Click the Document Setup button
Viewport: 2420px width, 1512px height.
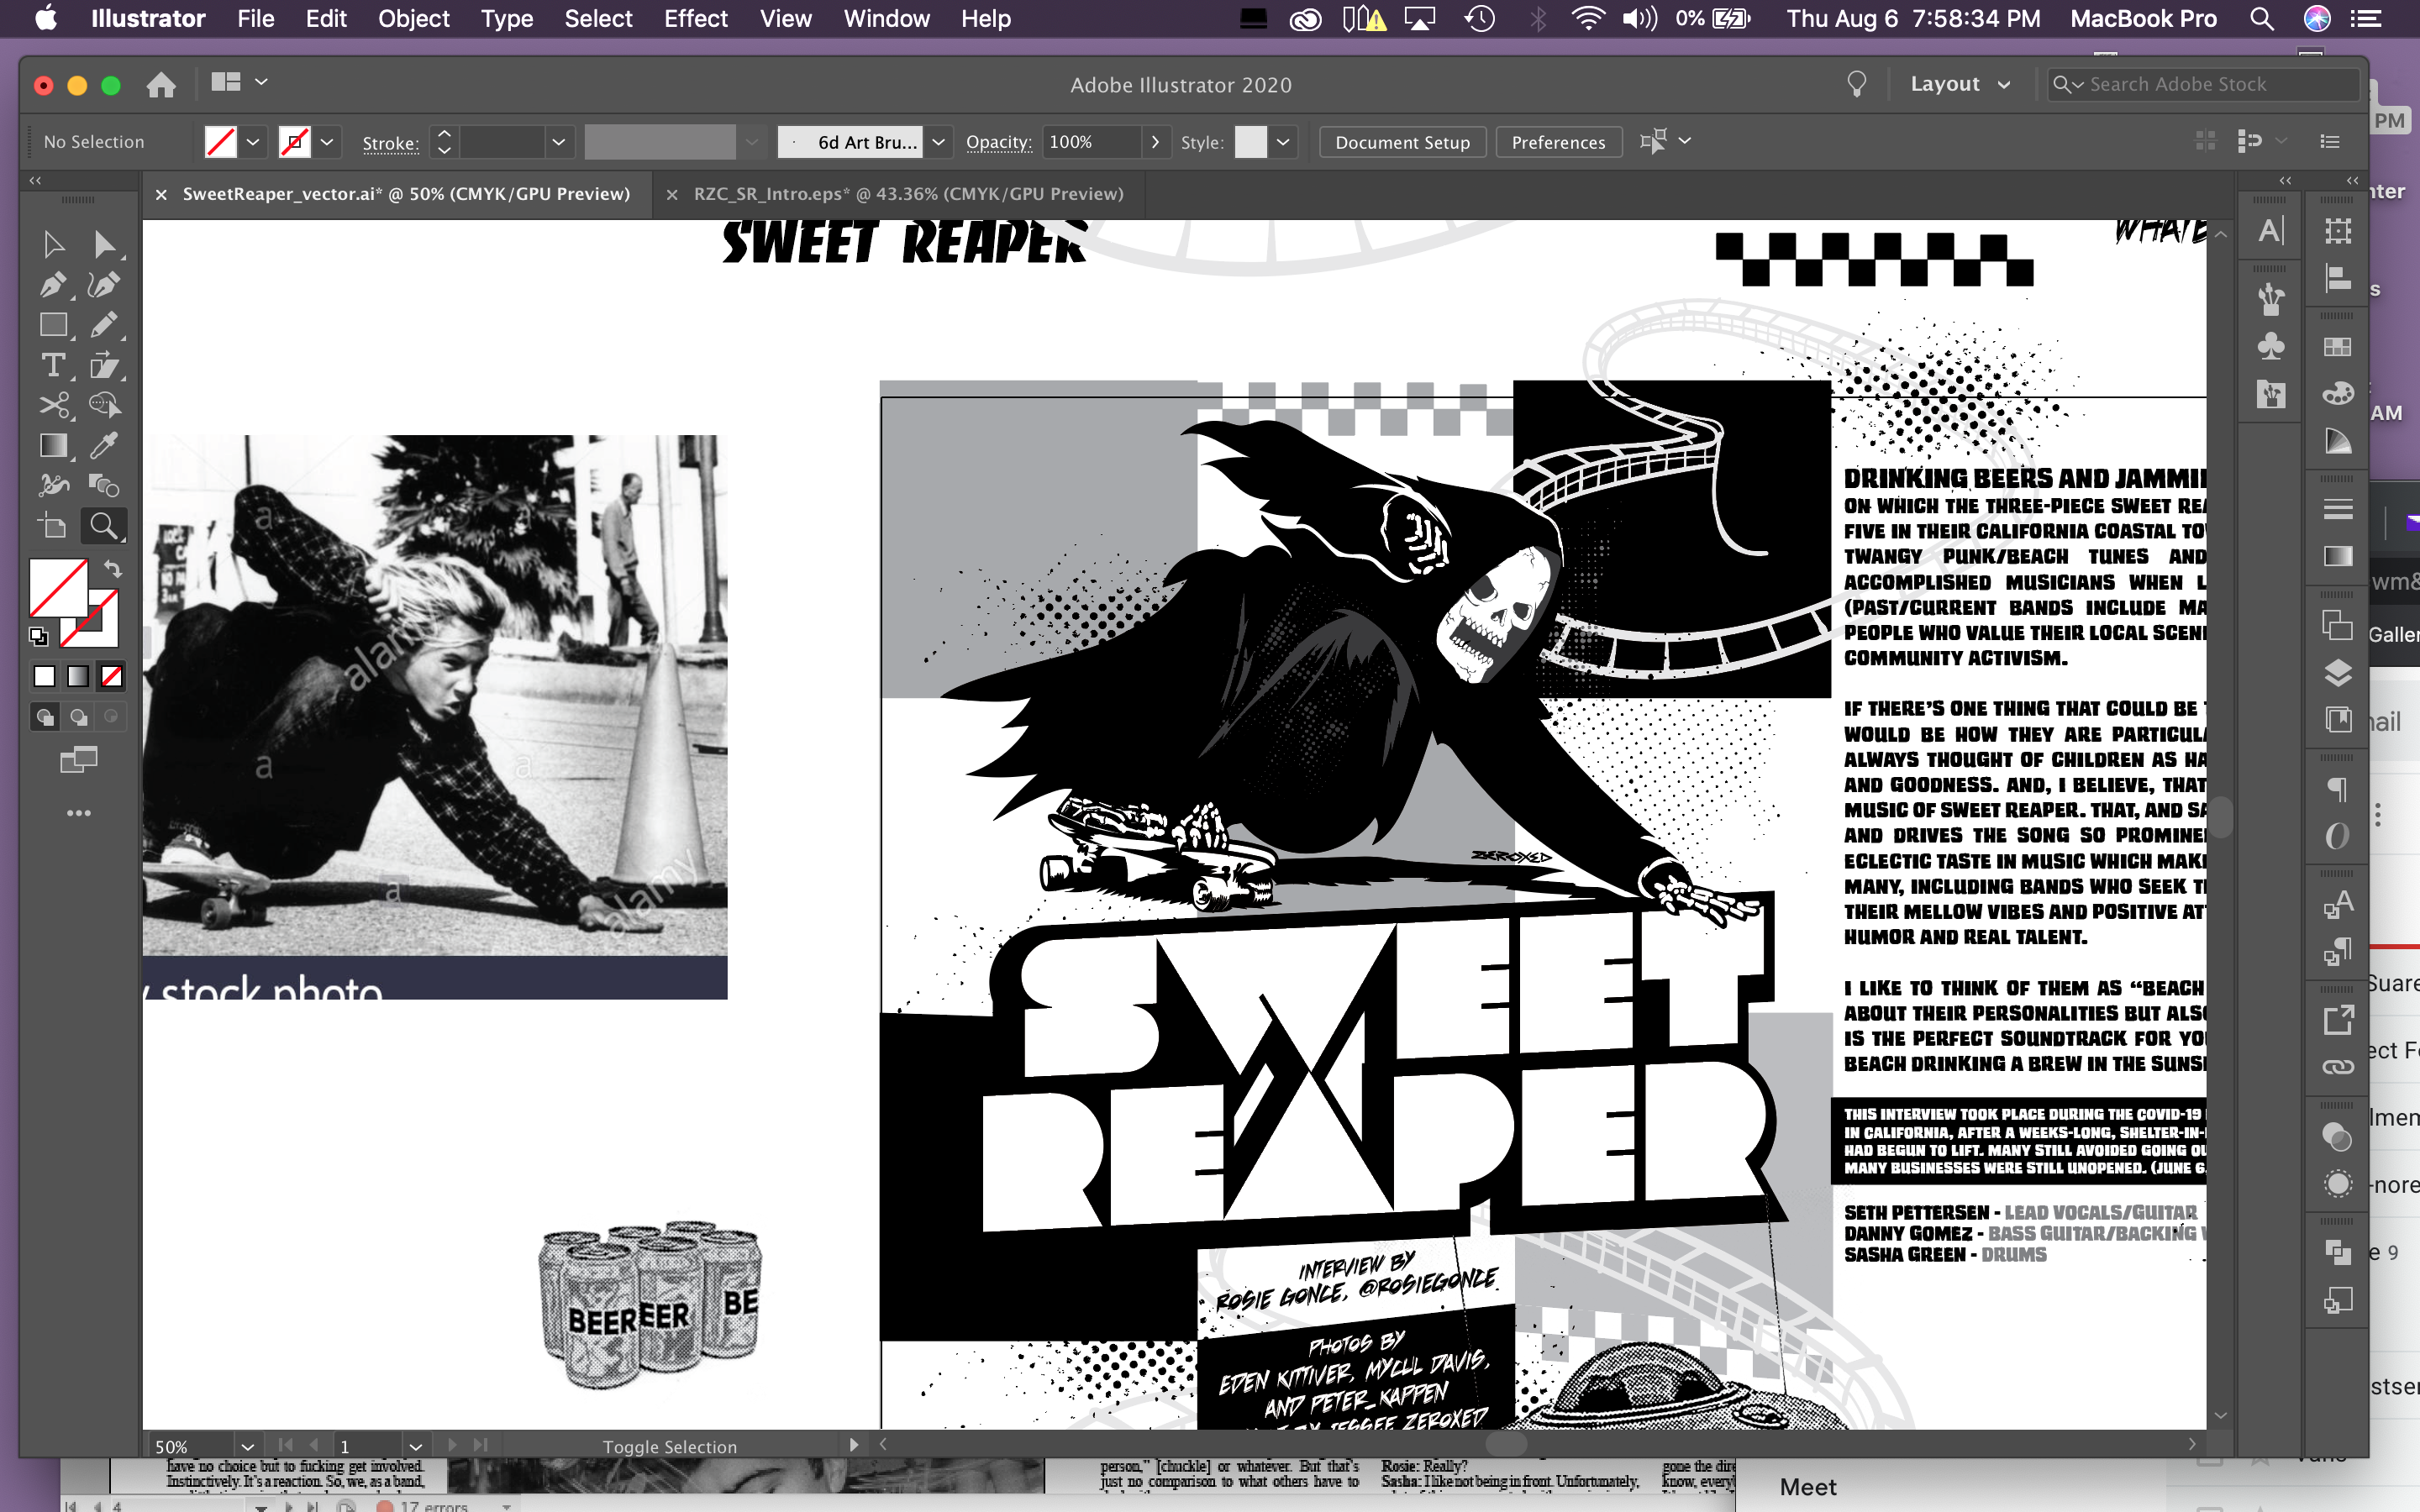coord(1401,141)
